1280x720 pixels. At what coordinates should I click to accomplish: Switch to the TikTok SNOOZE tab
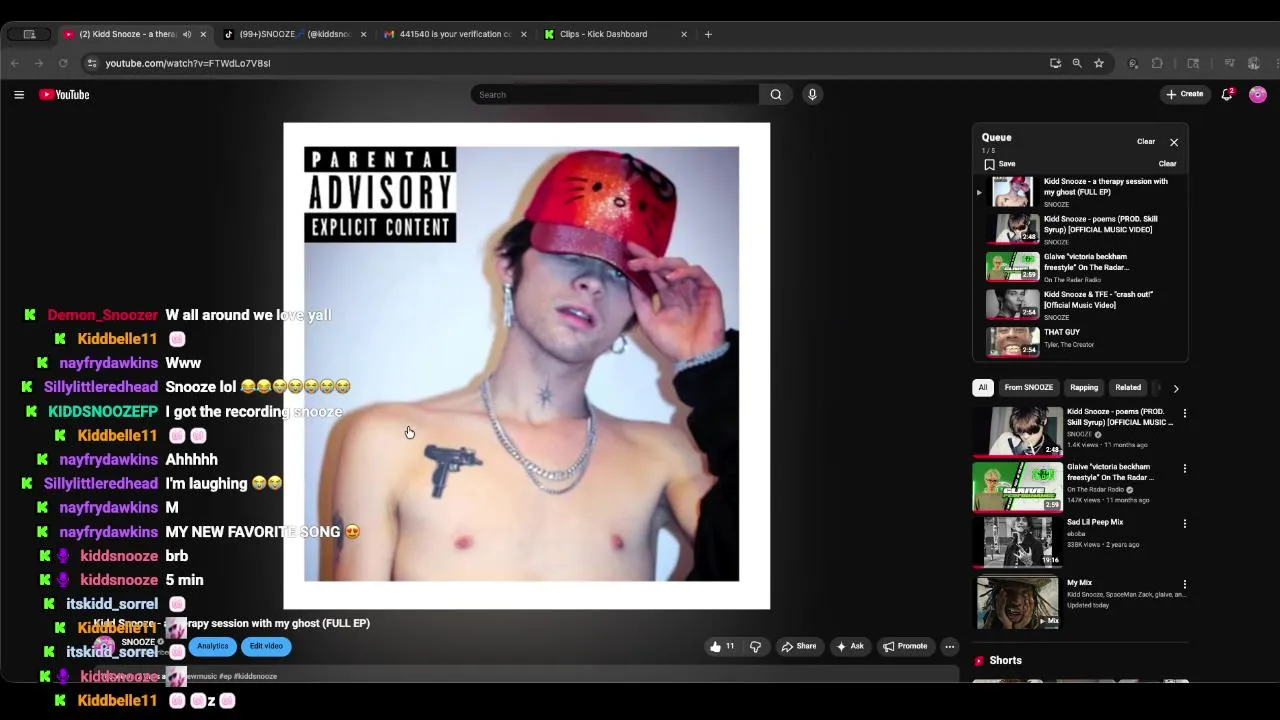tap(295, 34)
